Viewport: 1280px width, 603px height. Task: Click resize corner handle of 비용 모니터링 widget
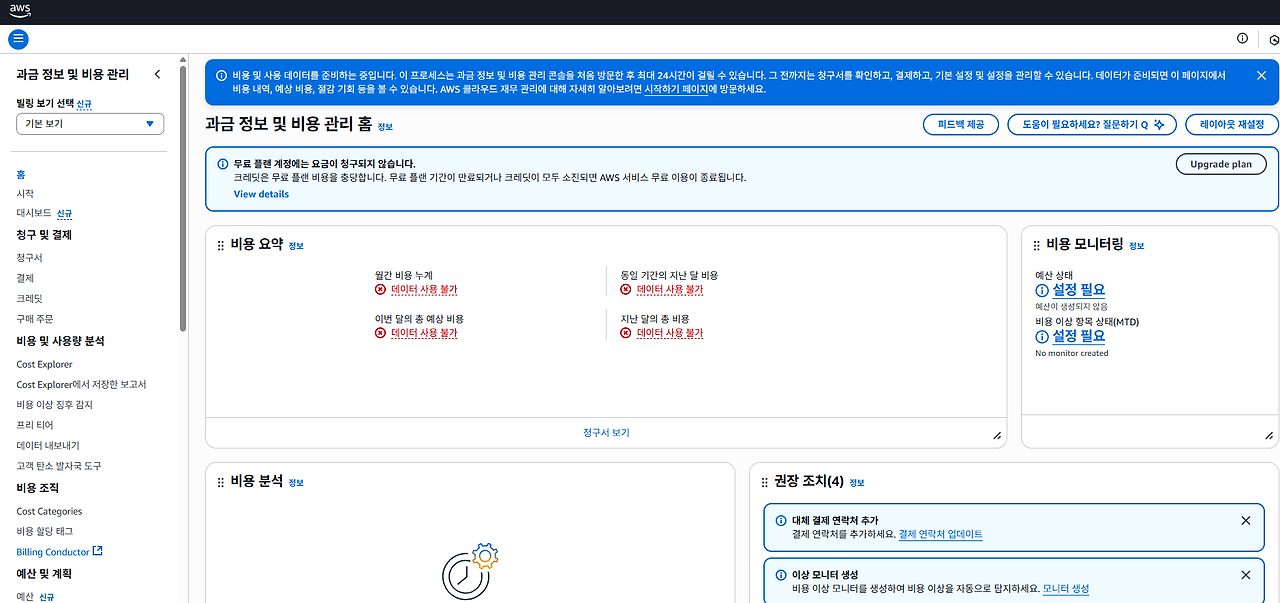(x=1269, y=436)
